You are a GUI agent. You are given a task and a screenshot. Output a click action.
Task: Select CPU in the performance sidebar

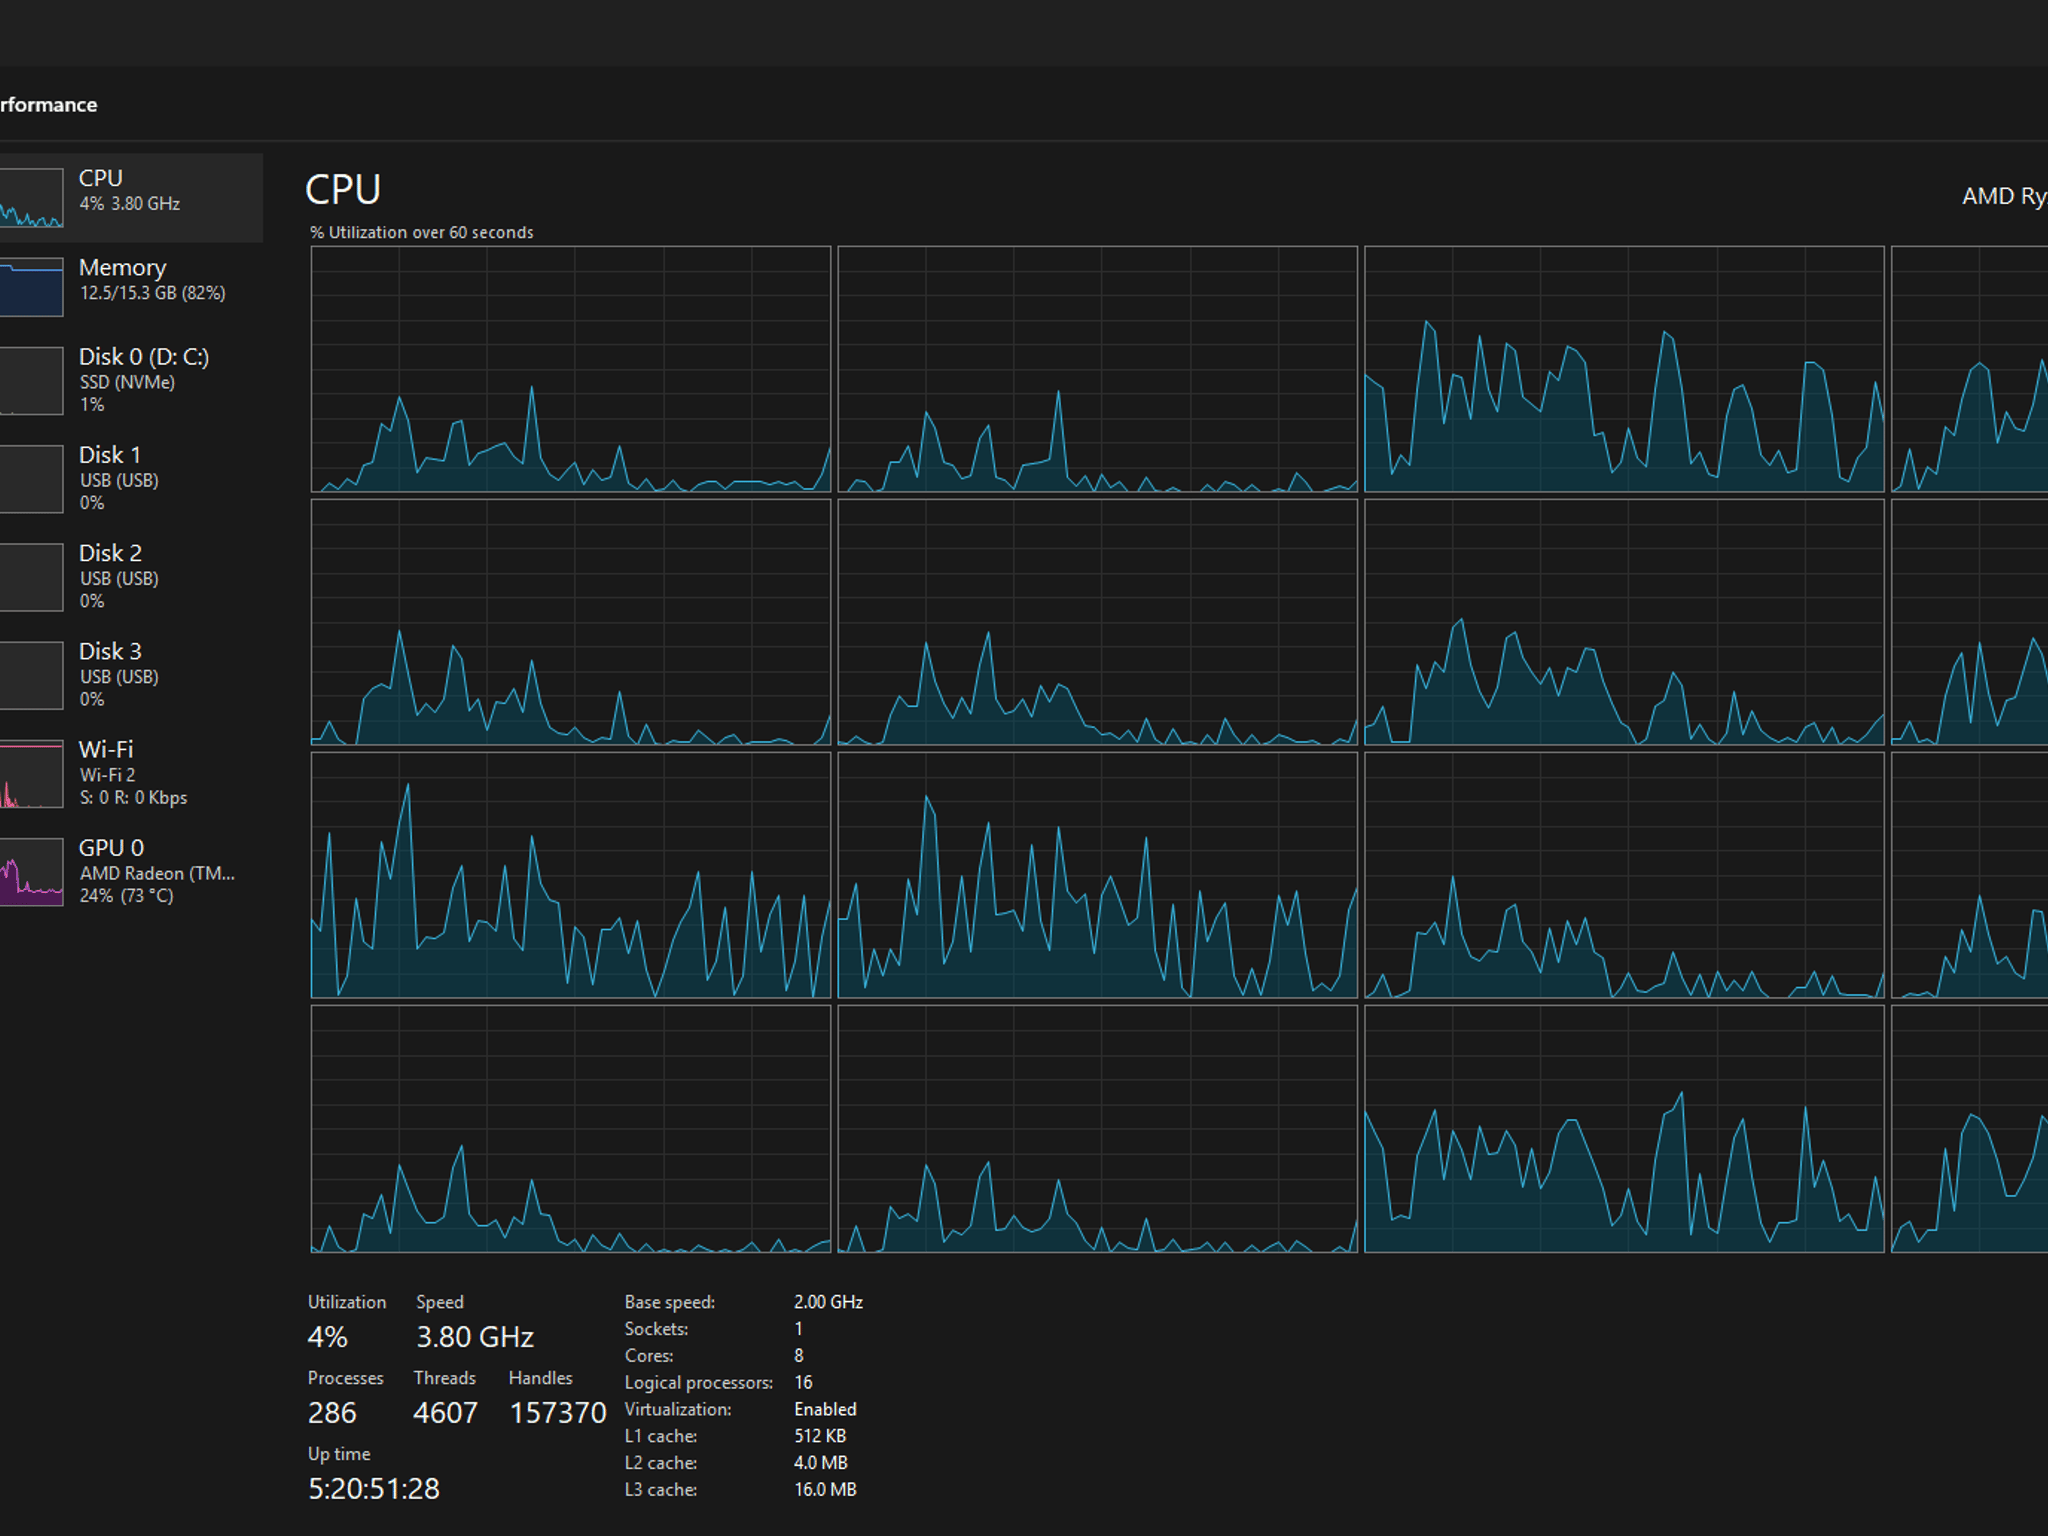131,197
